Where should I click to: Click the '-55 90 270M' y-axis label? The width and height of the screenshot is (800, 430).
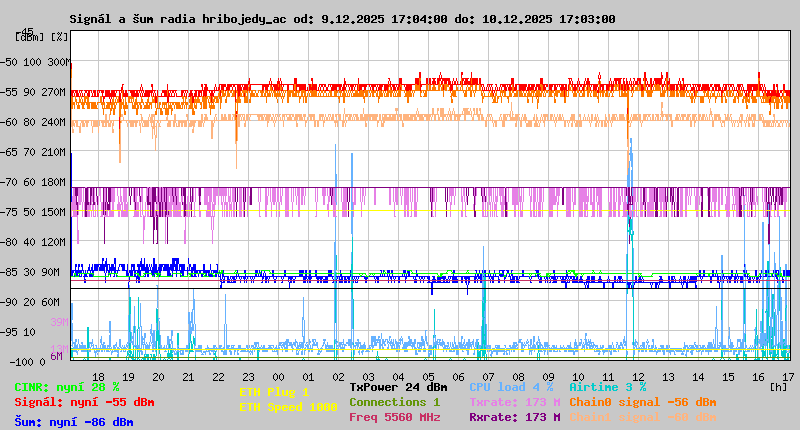click(x=35, y=92)
